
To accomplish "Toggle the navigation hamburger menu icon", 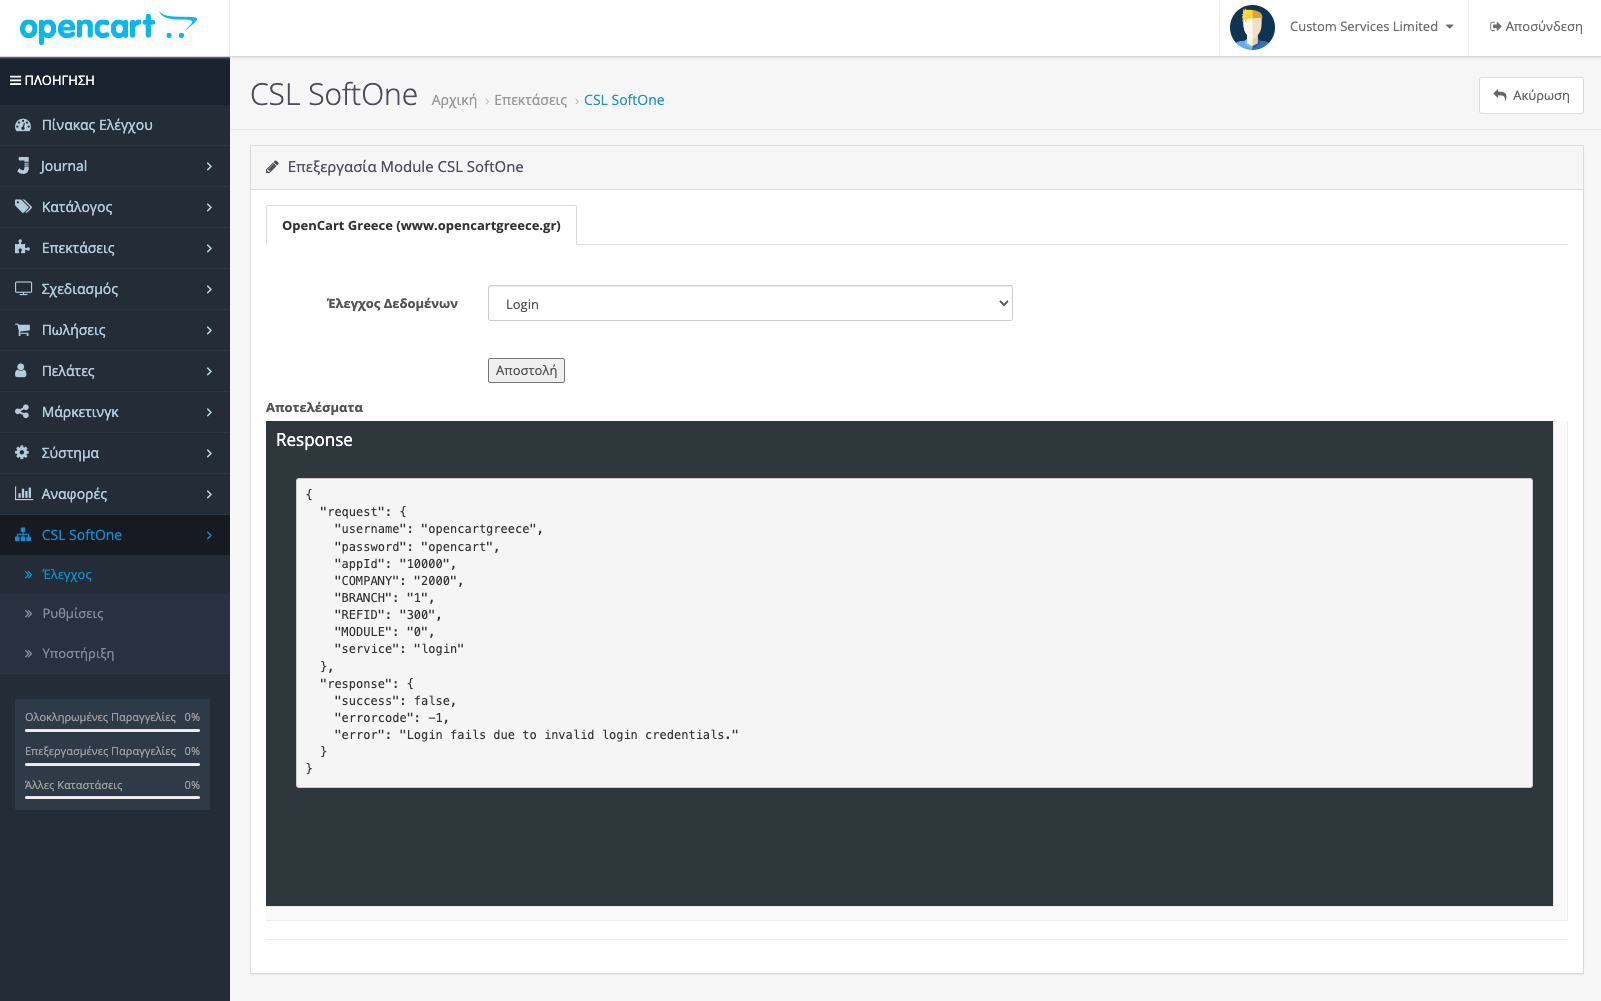I will (x=16, y=80).
